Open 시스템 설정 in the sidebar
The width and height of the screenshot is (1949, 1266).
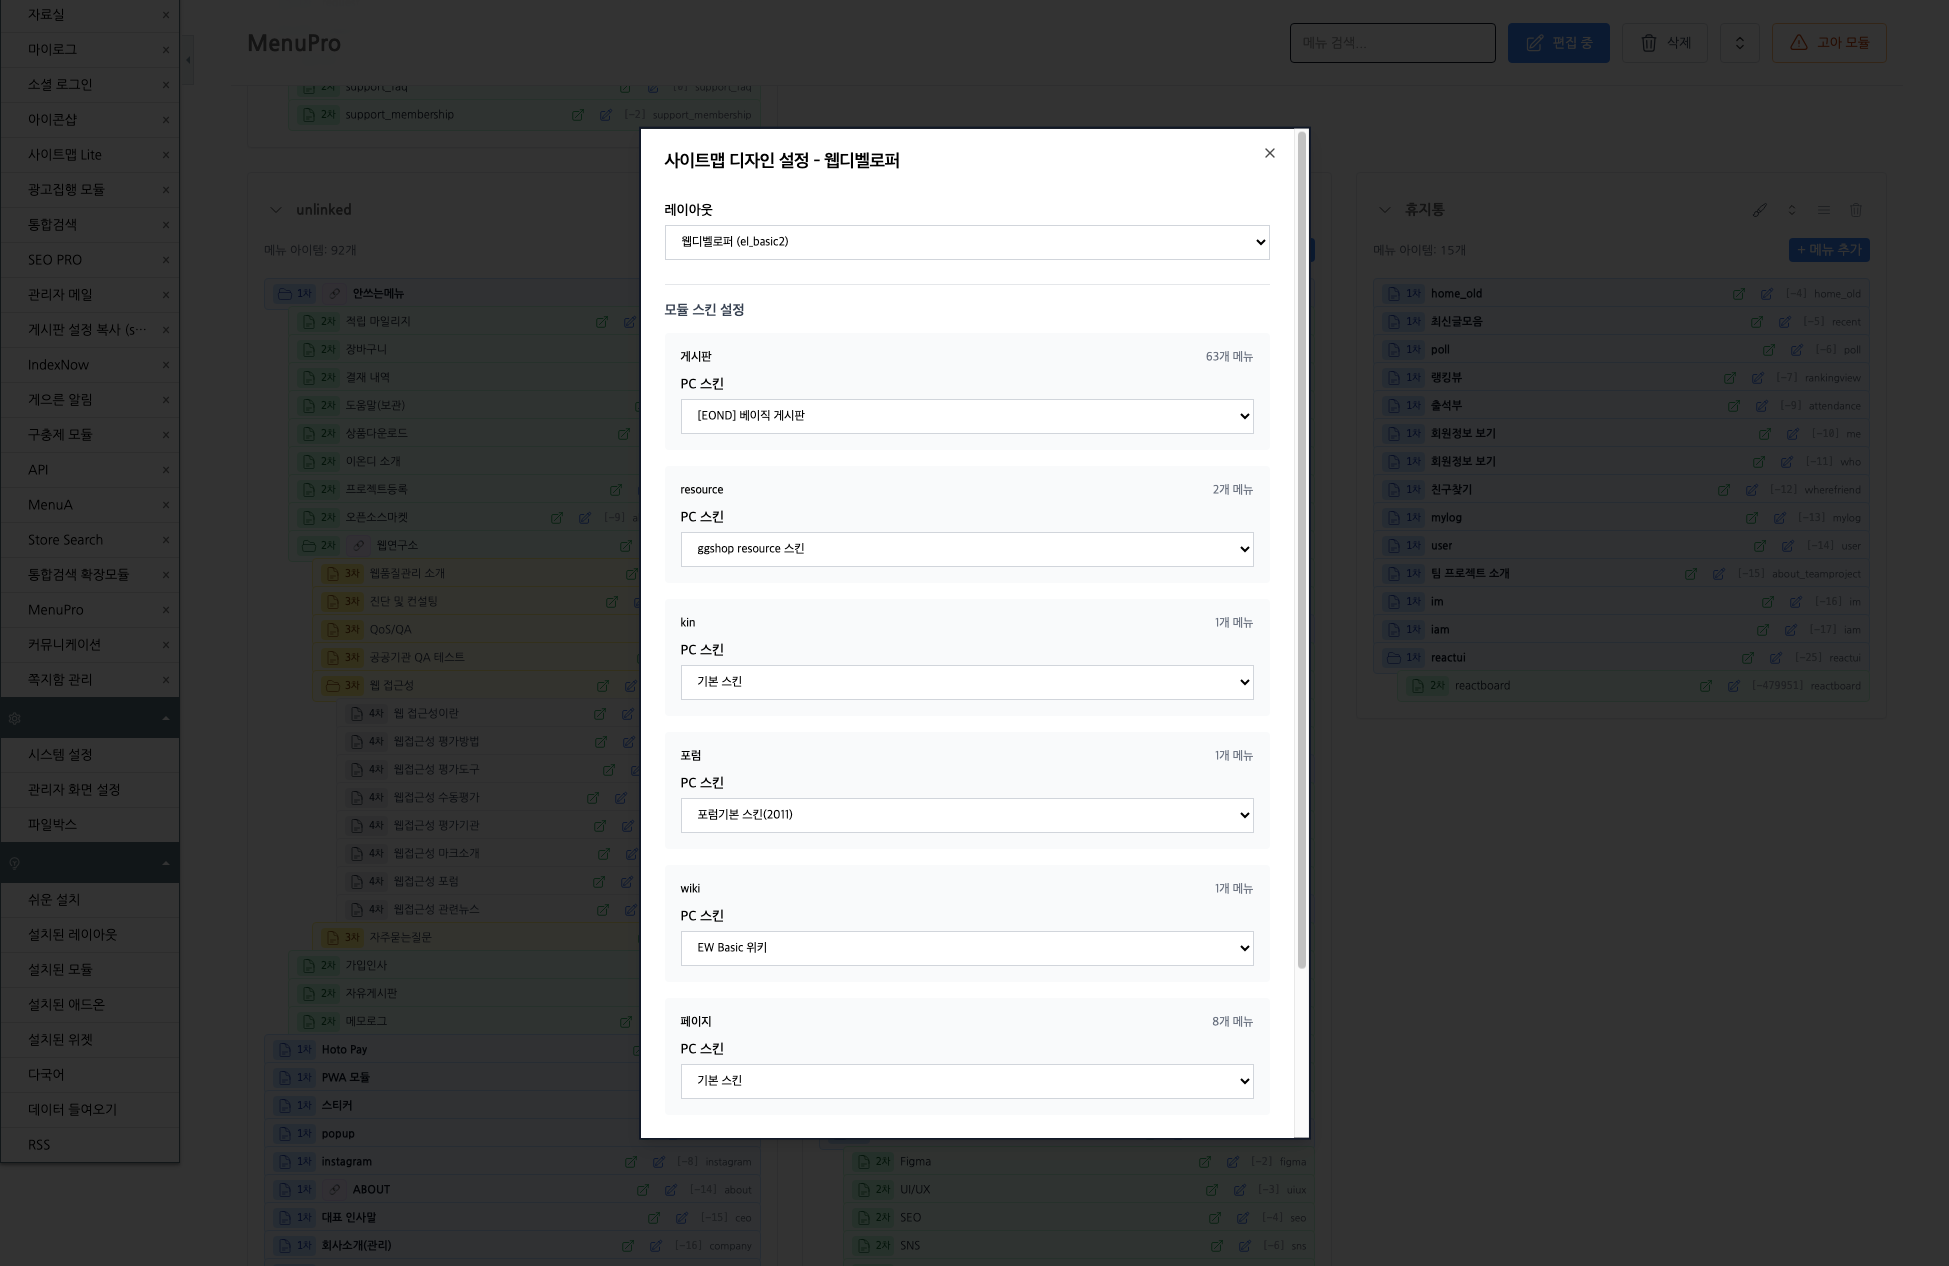pyautogui.click(x=60, y=755)
